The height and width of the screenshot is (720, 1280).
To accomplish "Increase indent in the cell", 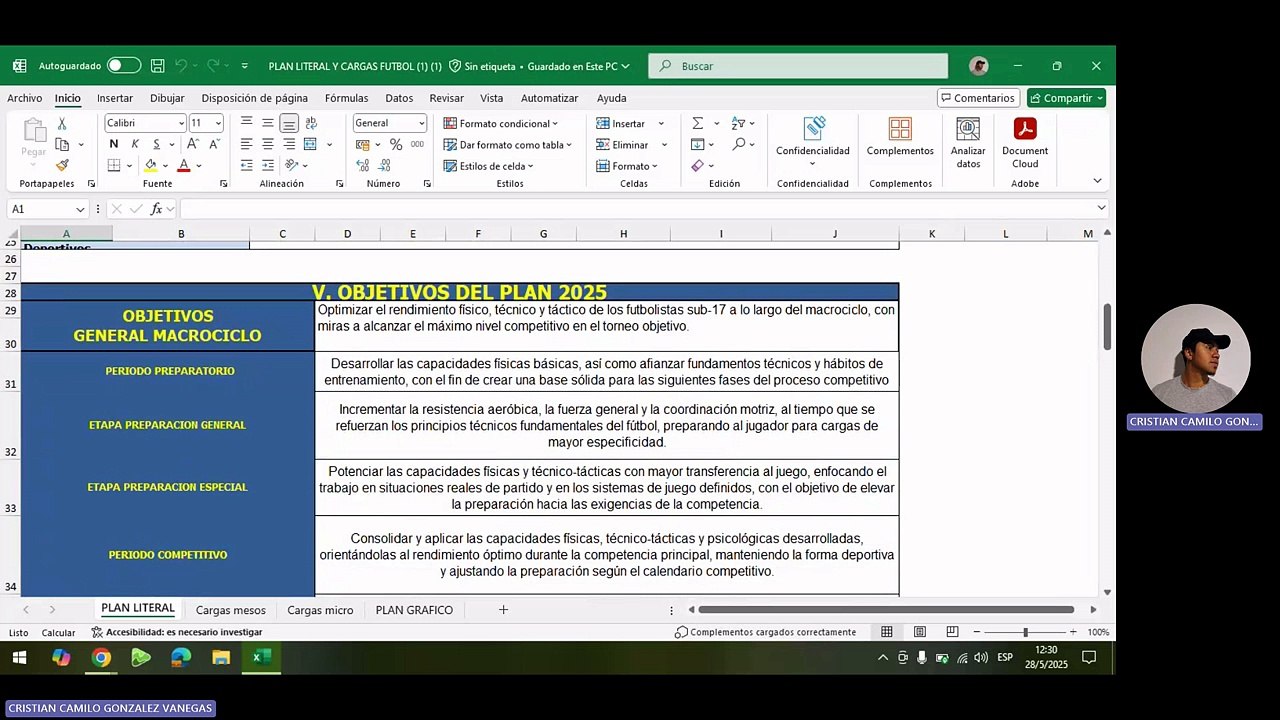I will pos(267,165).
